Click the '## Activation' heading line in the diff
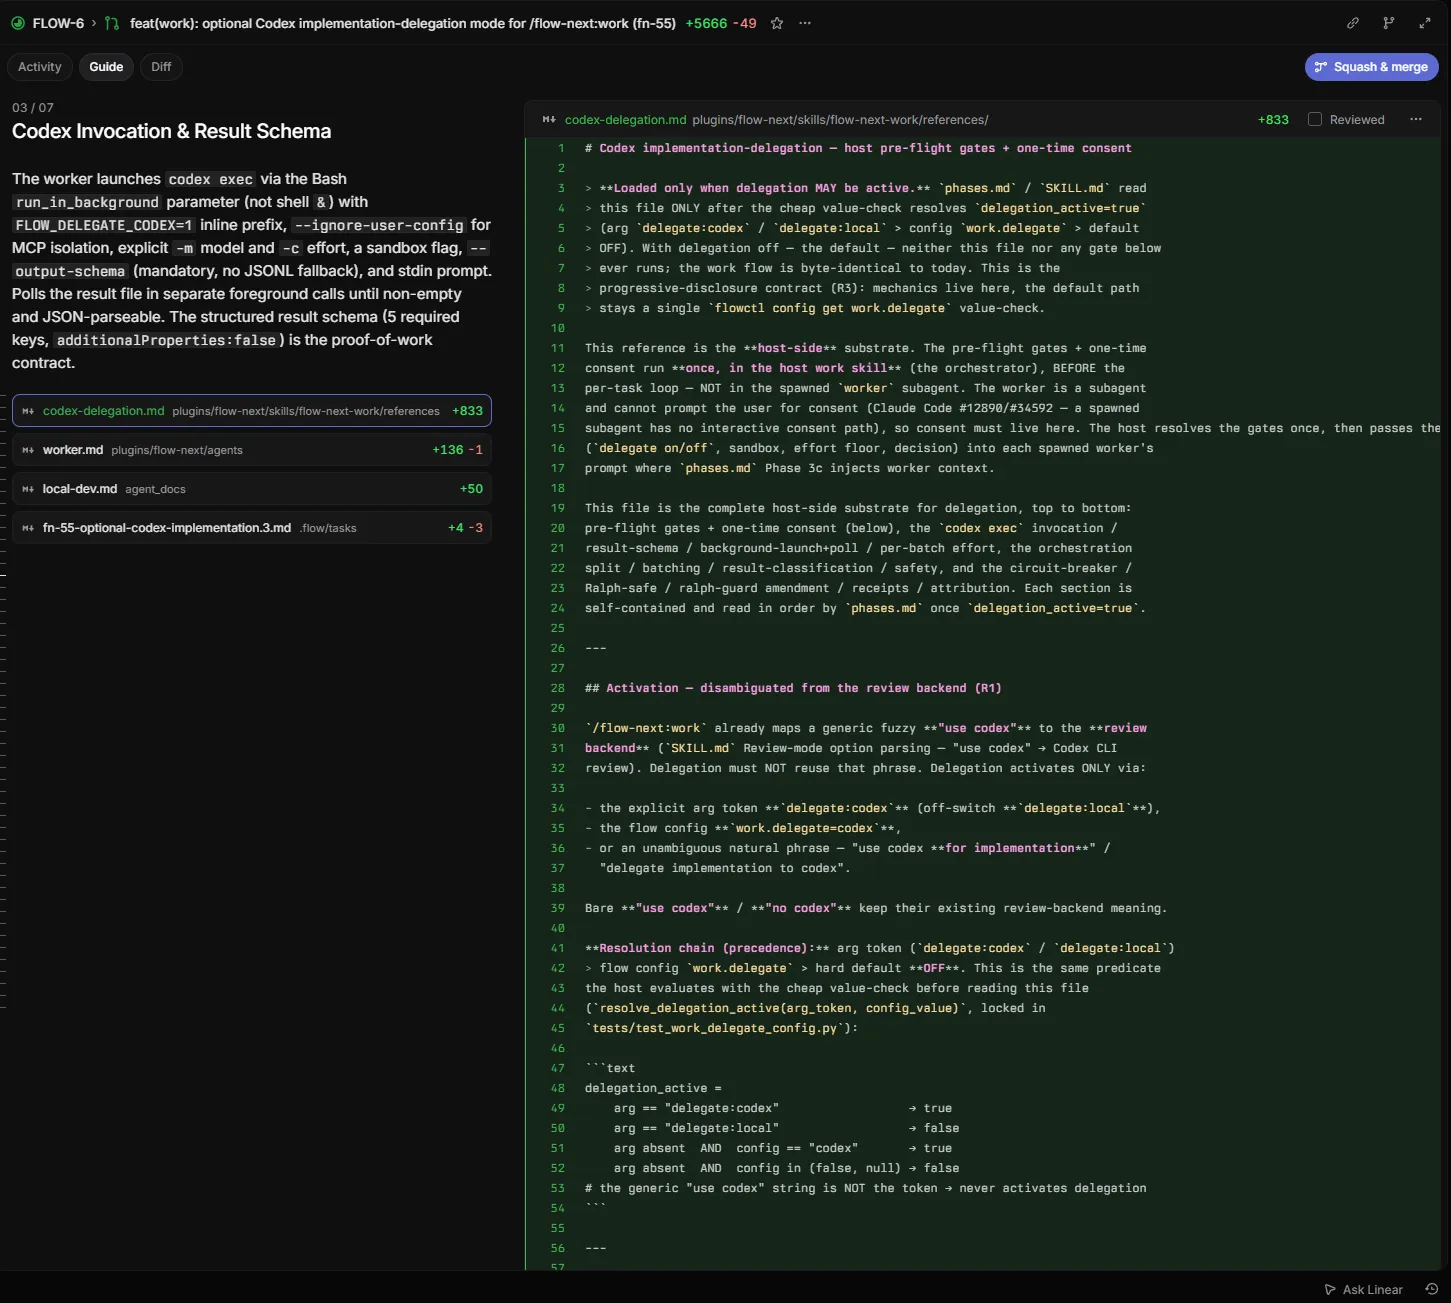The width and height of the screenshot is (1451, 1303). point(793,688)
